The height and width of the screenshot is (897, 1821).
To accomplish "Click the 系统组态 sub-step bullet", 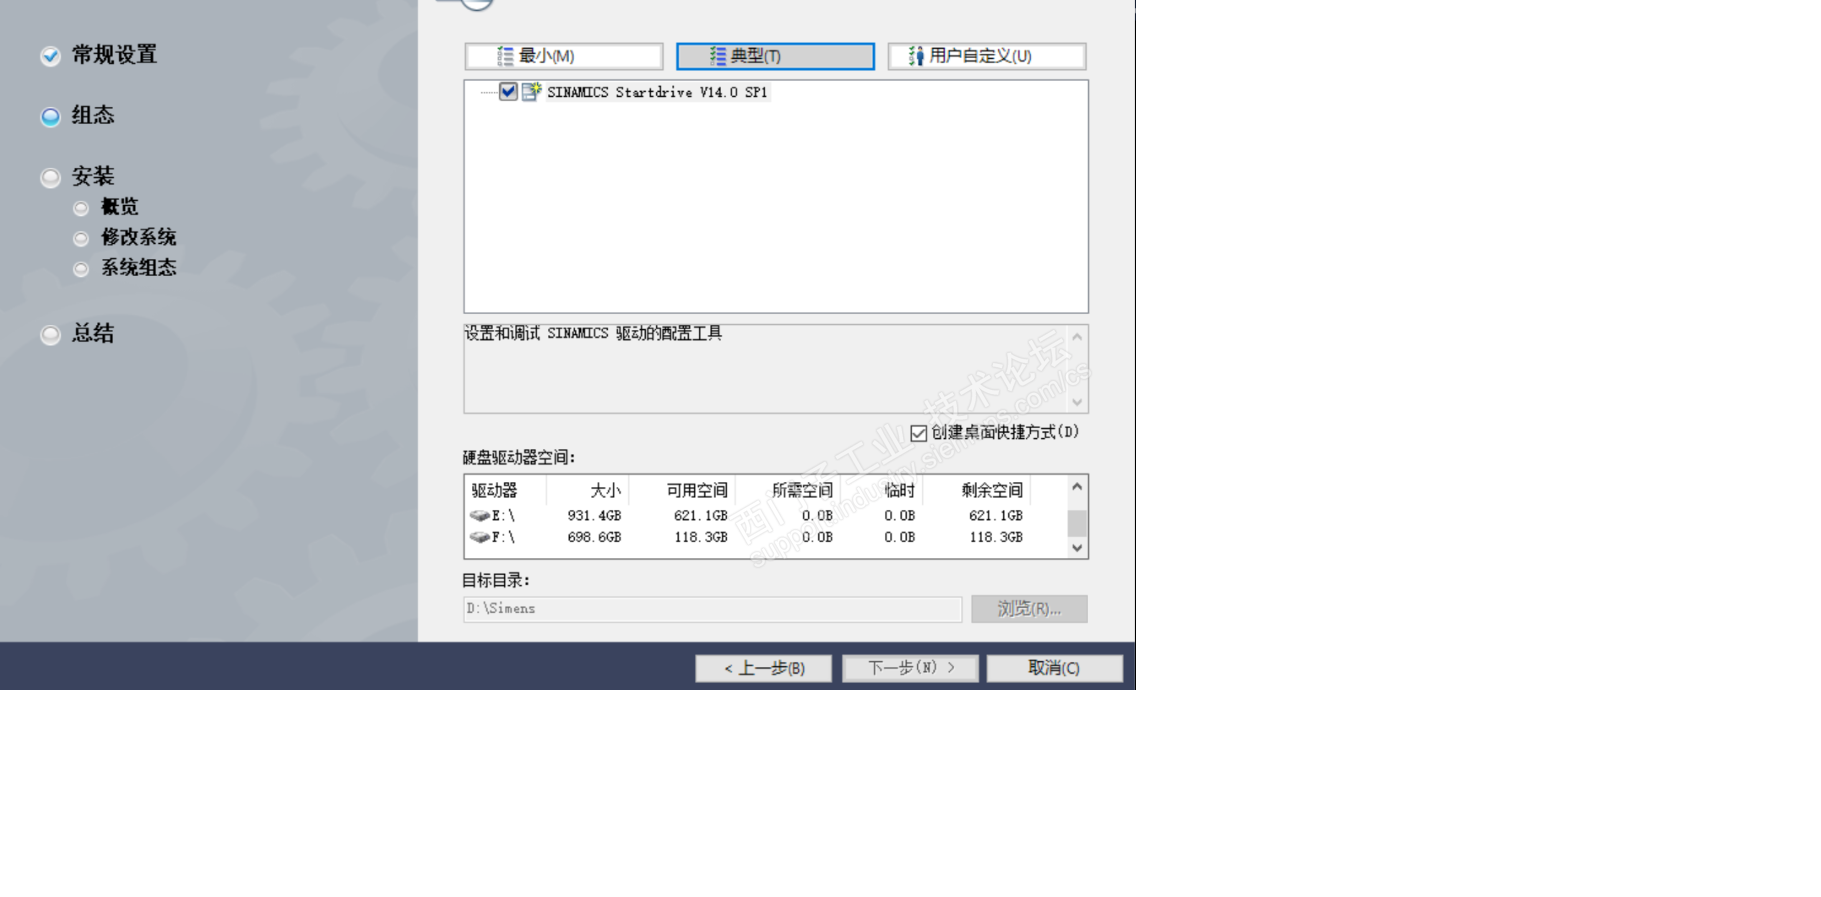I will pos(81,268).
